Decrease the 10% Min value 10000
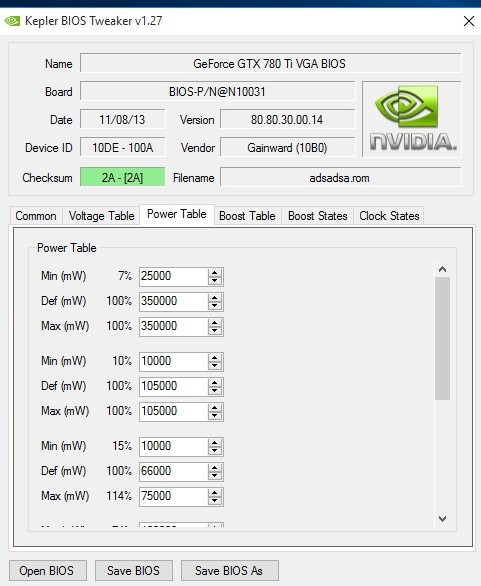 pos(215,366)
